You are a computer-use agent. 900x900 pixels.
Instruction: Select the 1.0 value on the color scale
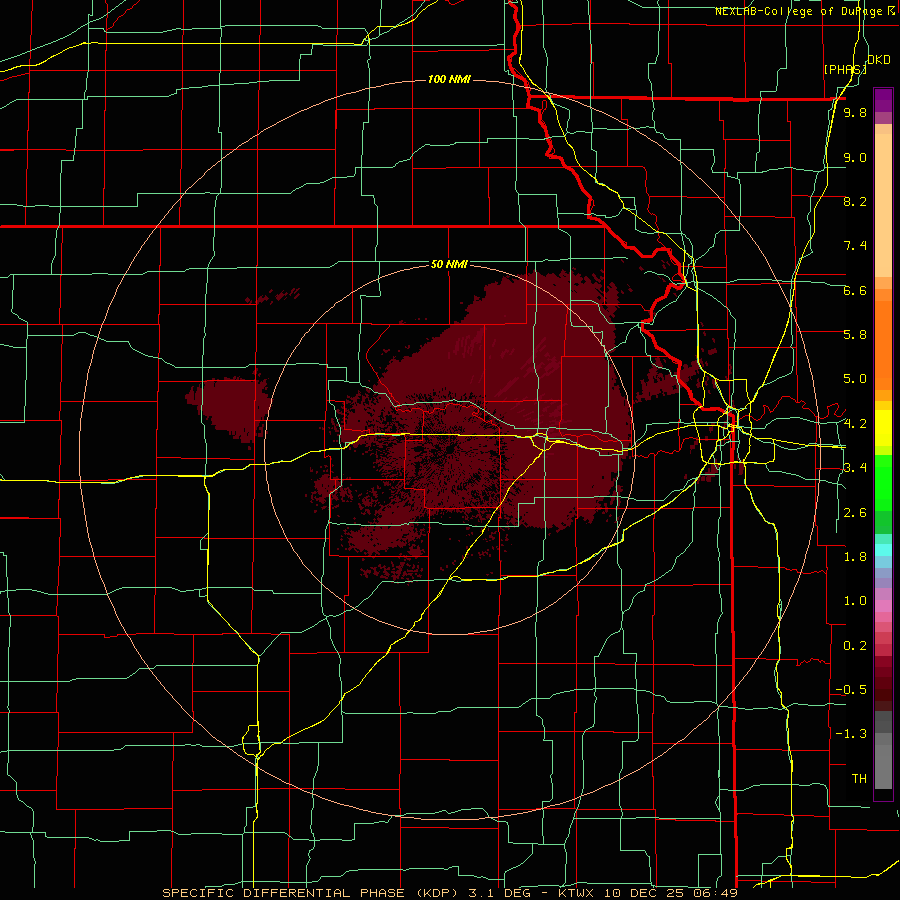tap(855, 600)
